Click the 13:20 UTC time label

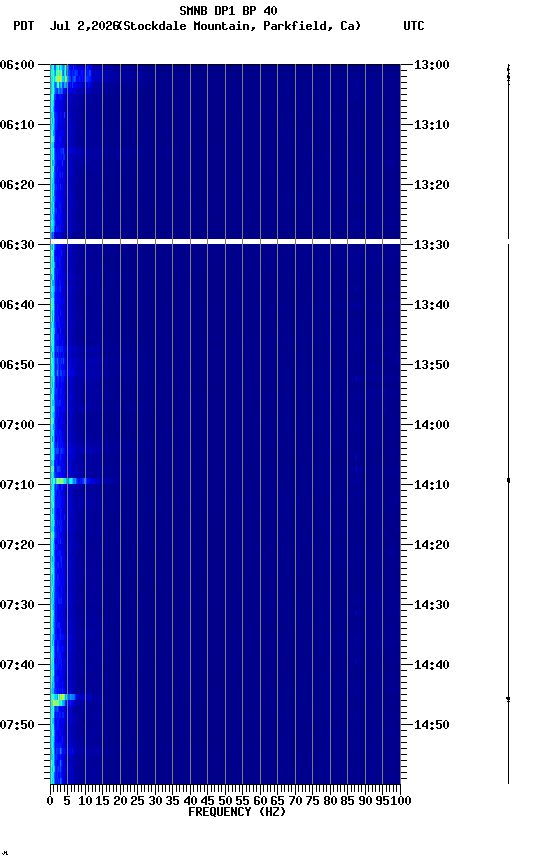click(x=432, y=185)
